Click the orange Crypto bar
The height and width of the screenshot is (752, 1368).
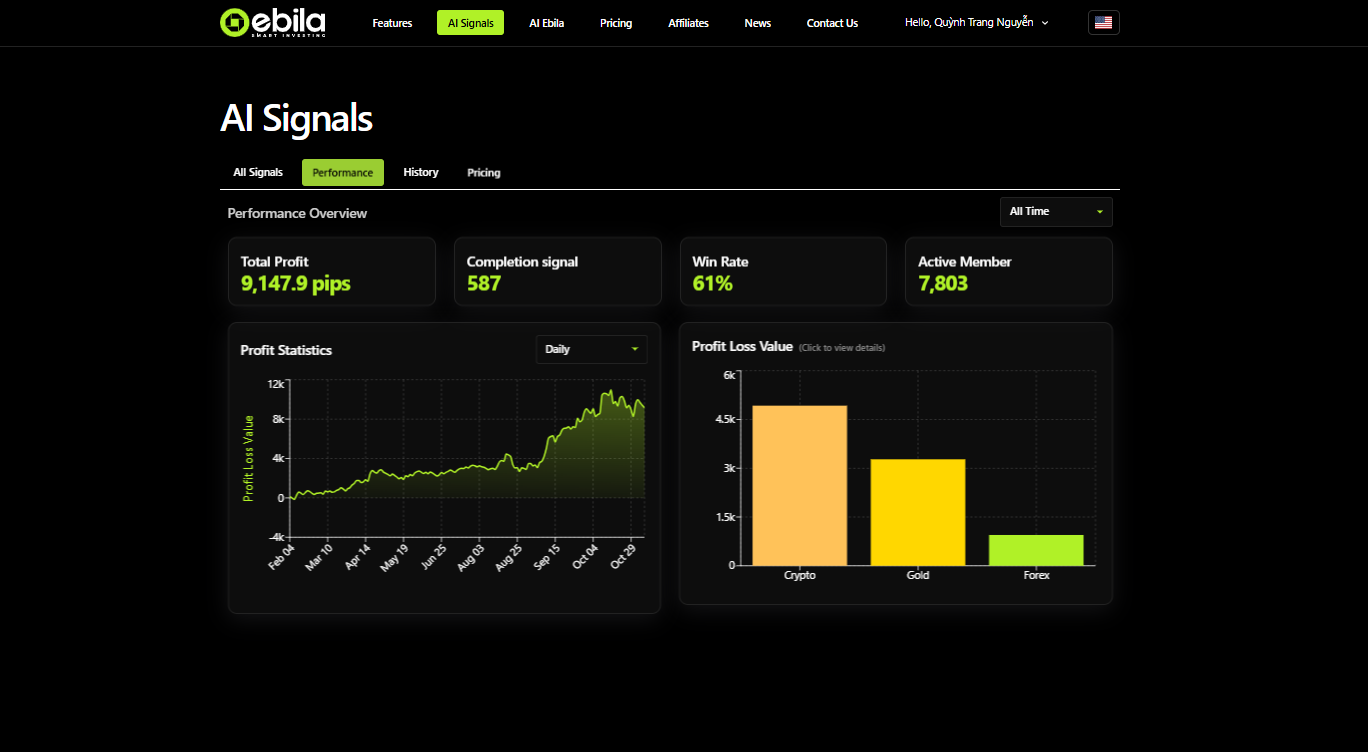799,485
